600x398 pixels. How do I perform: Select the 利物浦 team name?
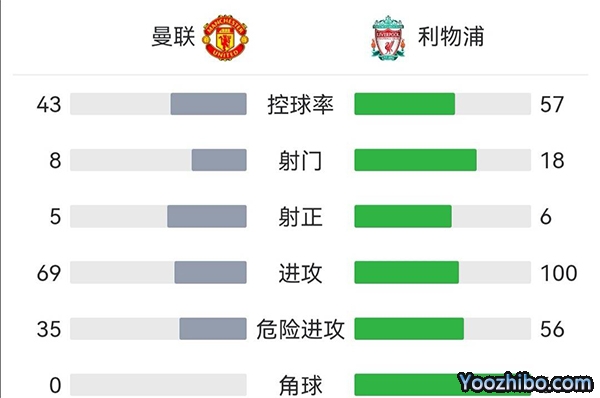(451, 37)
